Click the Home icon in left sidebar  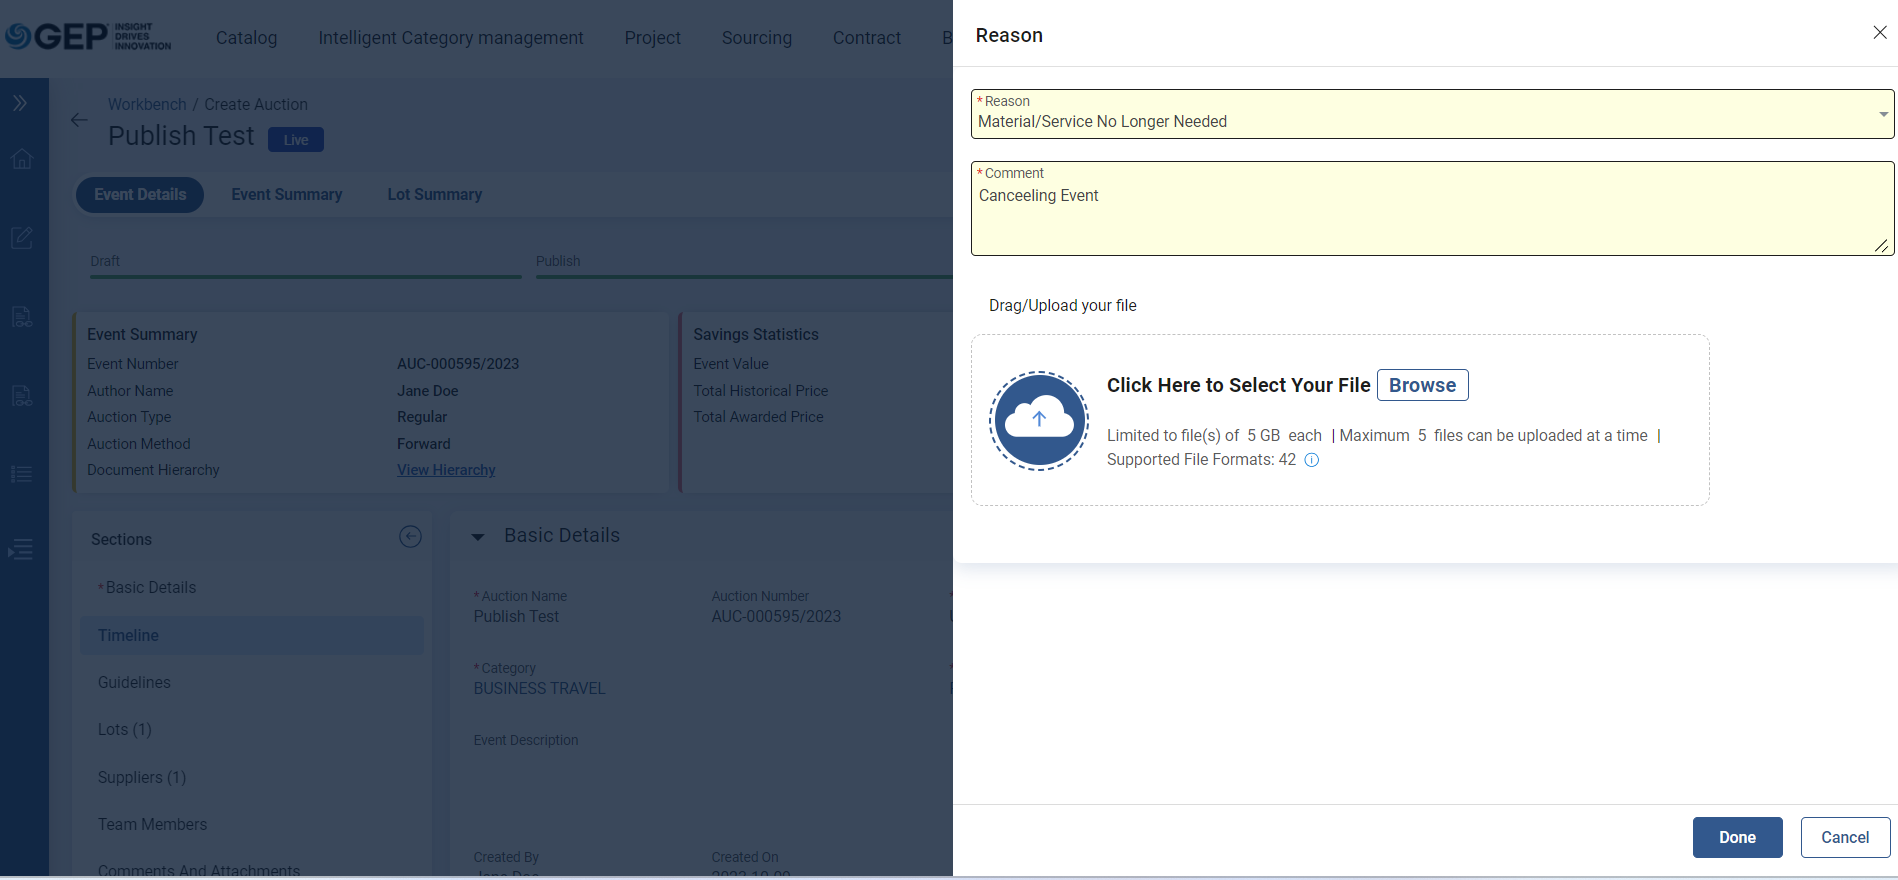click(22, 160)
